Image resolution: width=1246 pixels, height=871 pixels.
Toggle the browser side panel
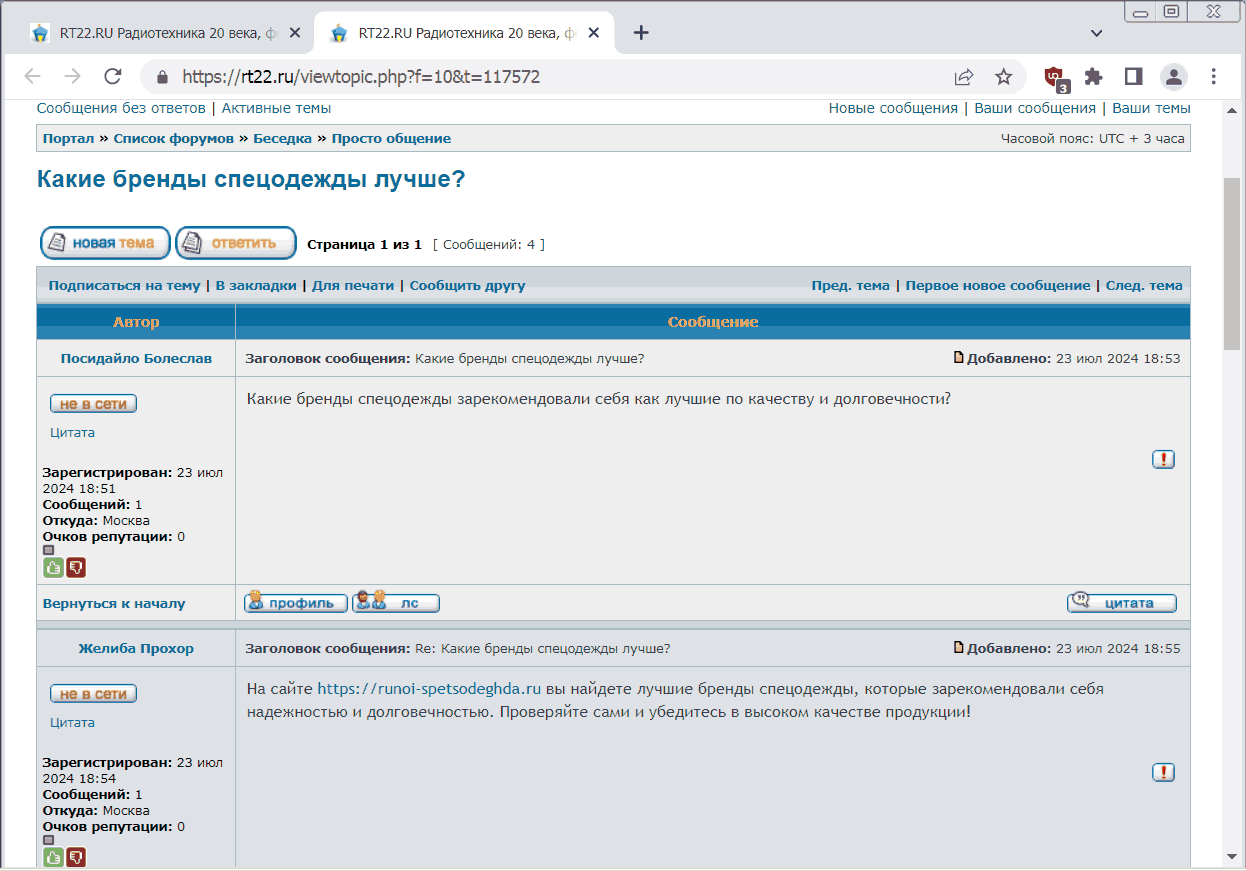[x=1133, y=77]
